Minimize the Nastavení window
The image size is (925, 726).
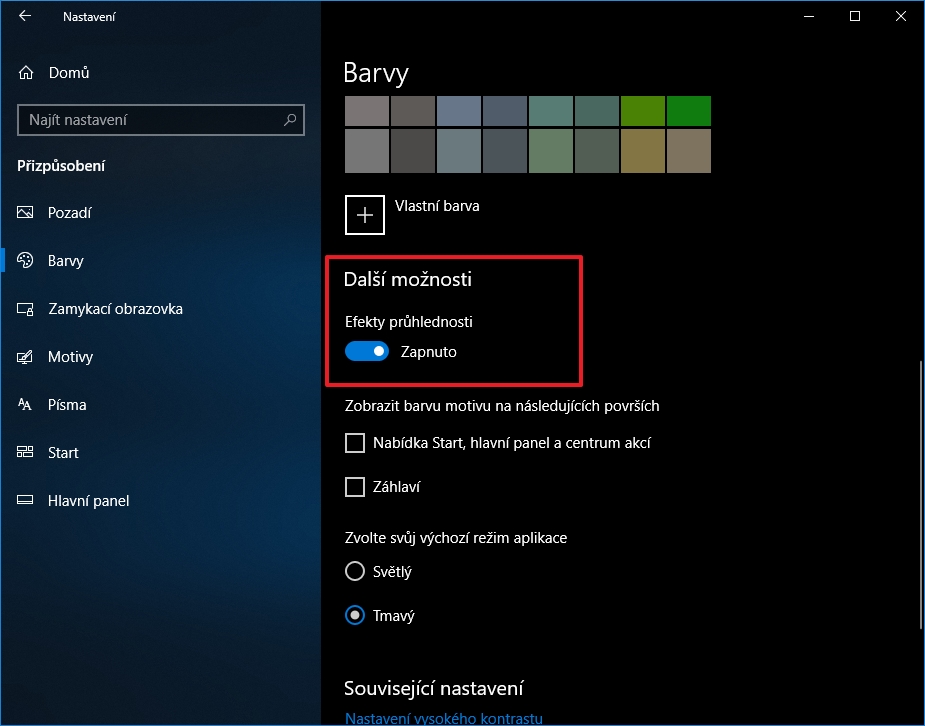click(x=809, y=17)
